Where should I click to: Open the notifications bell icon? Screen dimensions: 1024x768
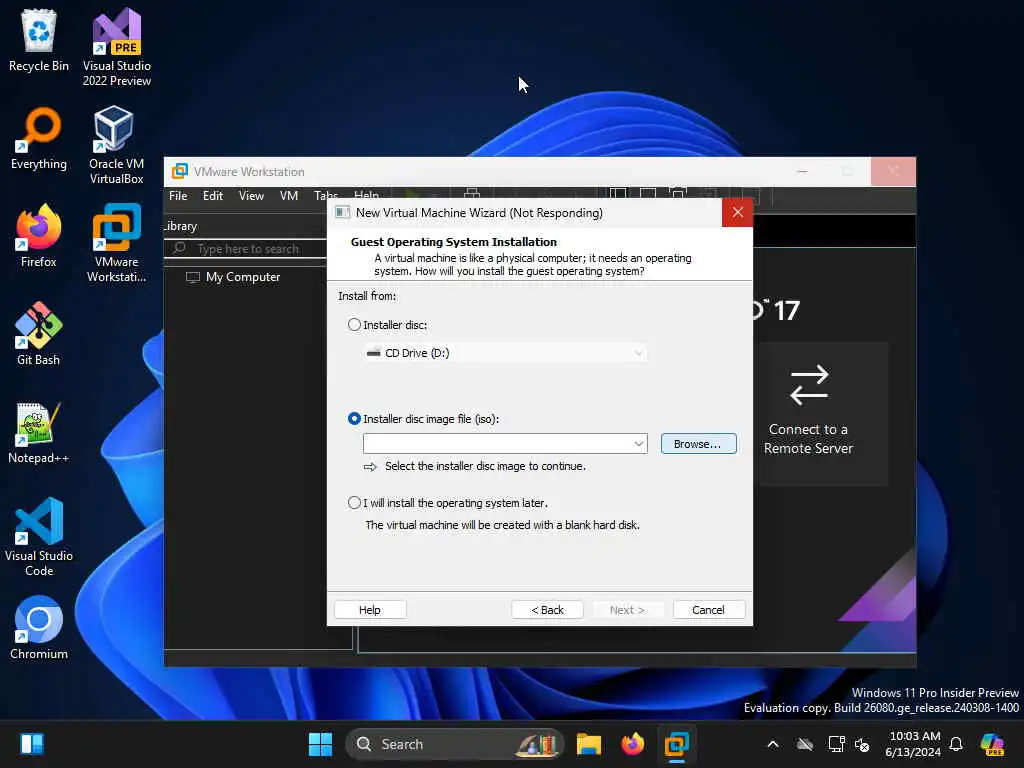[x=956, y=744]
